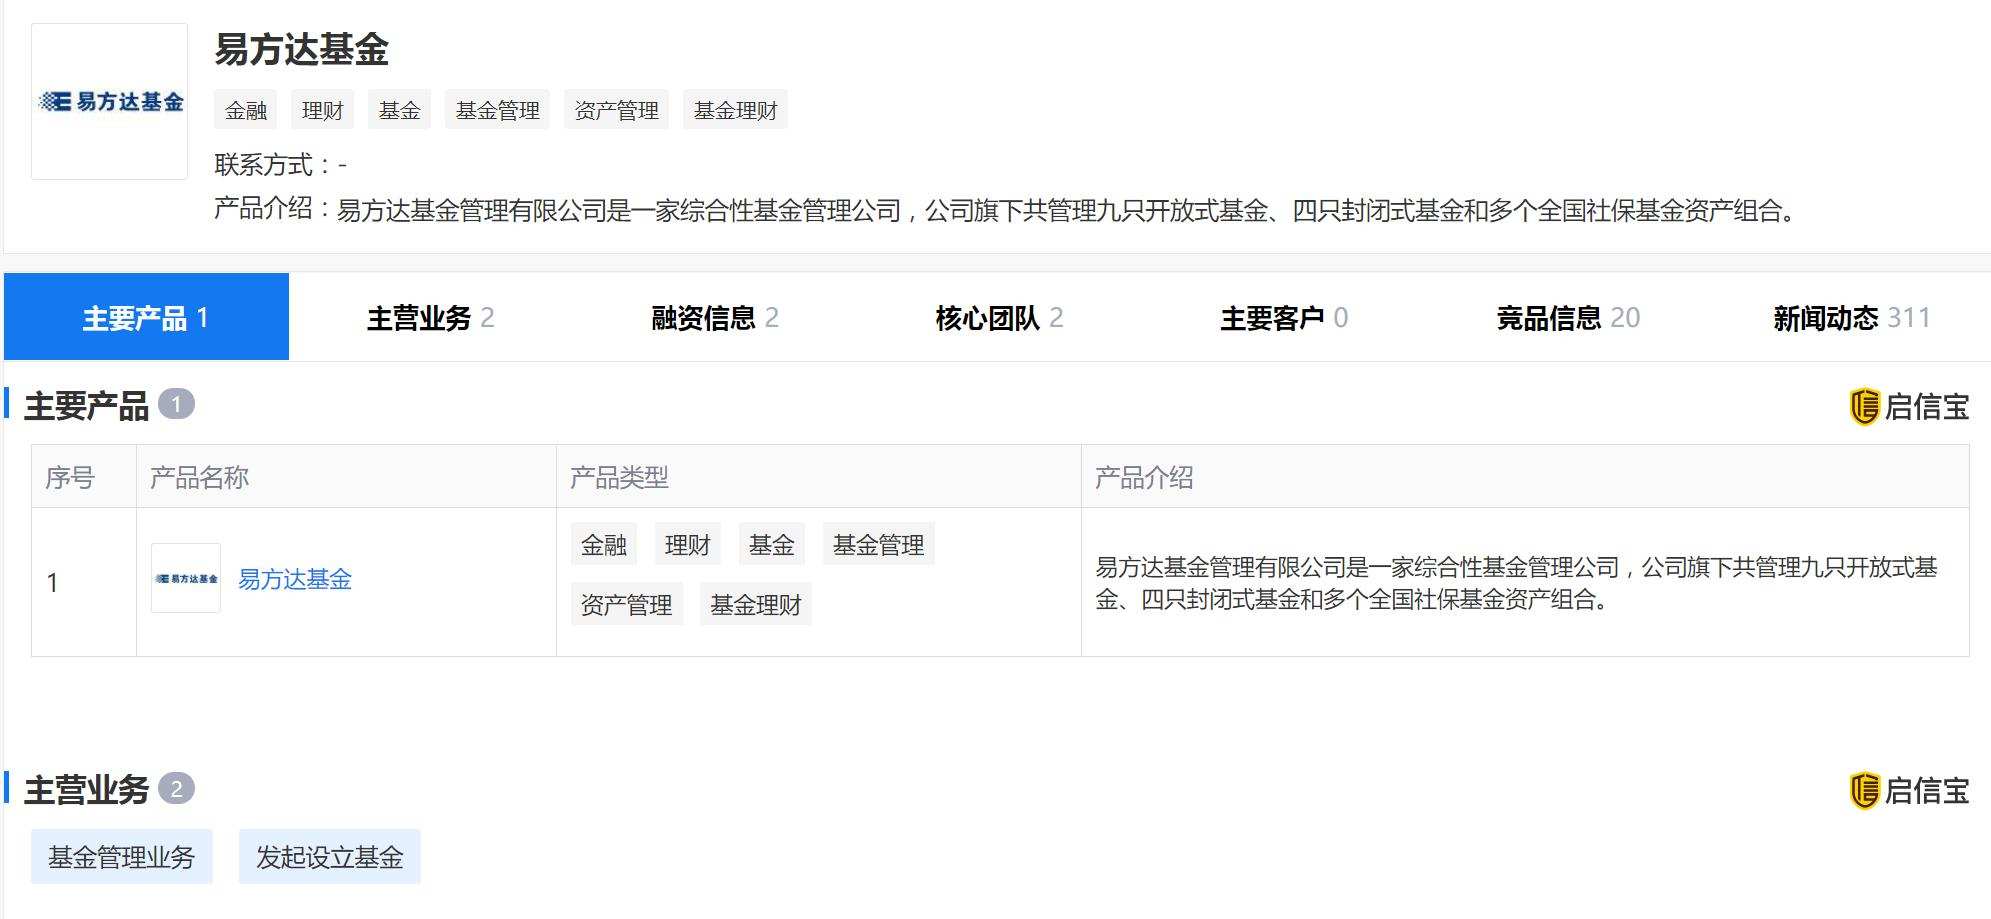Click the 产品介绍 description in the header
Screen dimensions: 1991x919
coord(1007,210)
